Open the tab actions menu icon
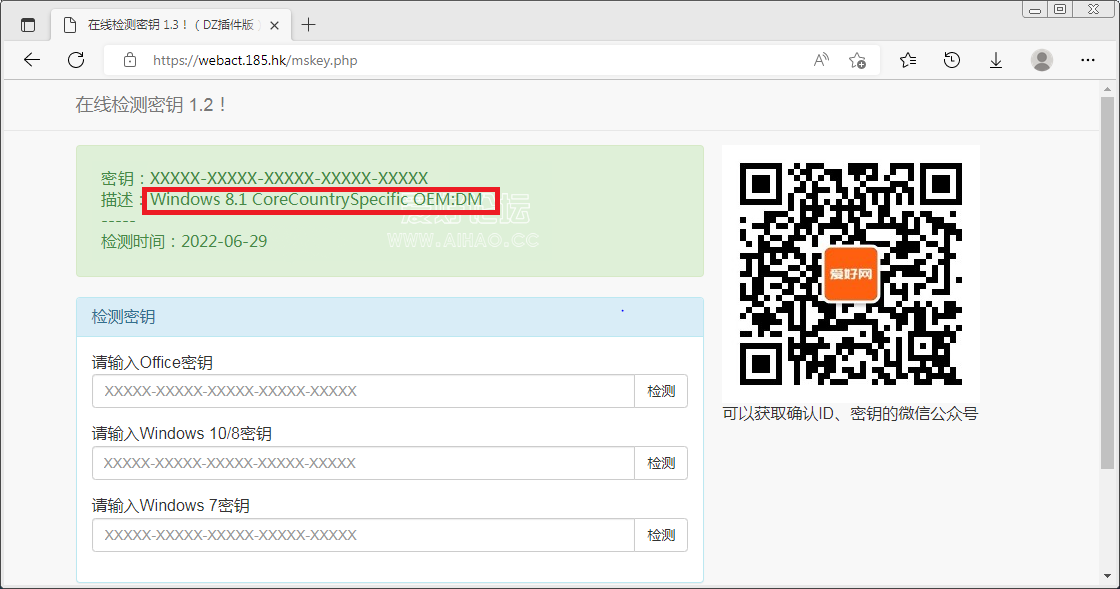 point(28,25)
